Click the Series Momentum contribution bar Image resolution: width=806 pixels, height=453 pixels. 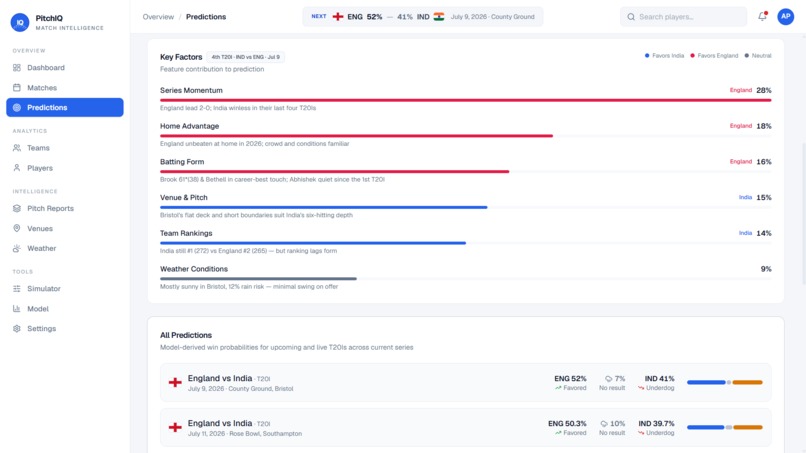pos(466,100)
